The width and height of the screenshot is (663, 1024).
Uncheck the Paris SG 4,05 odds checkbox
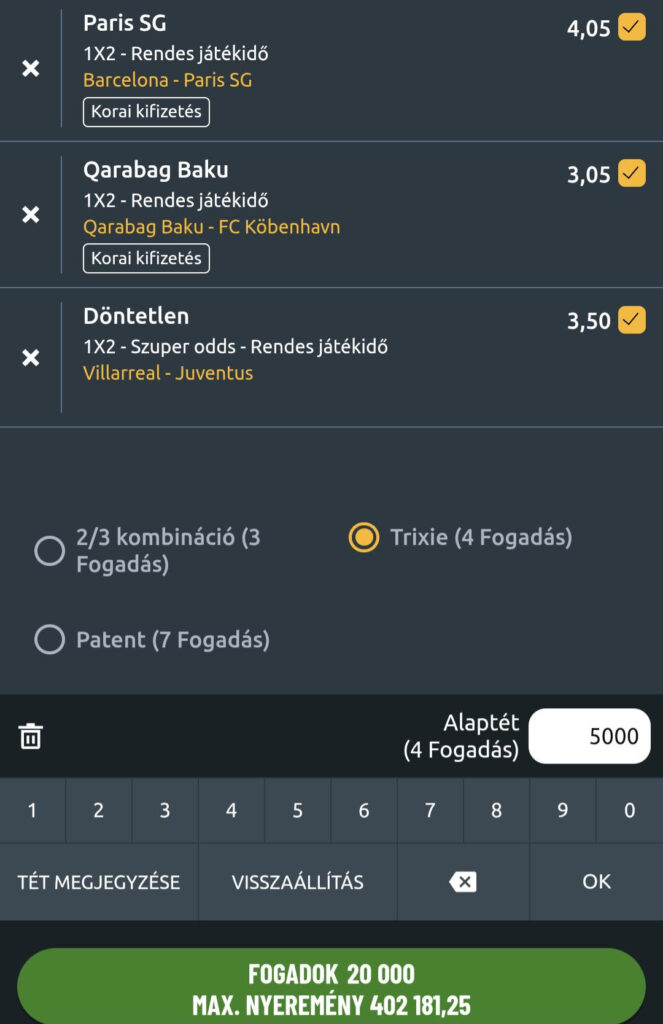pyautogui.click(x=632, y=27)
